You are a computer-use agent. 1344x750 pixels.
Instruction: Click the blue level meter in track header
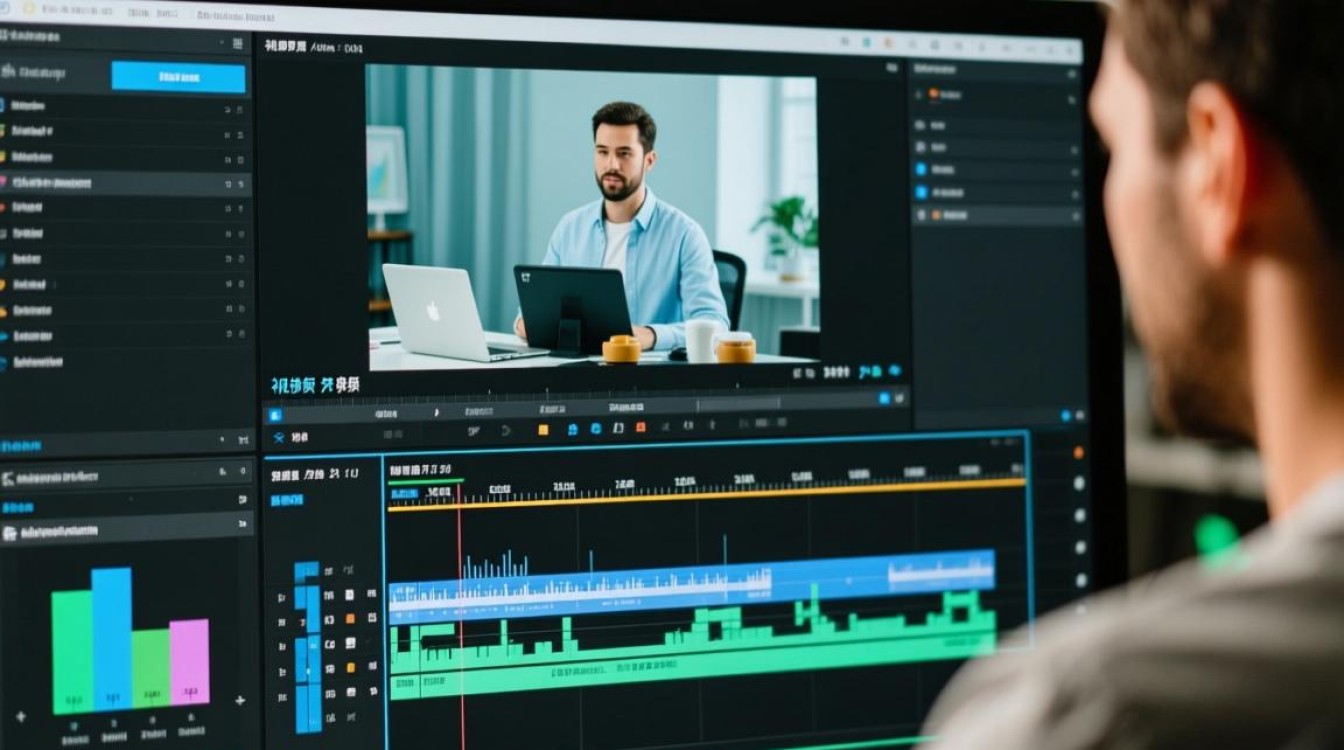[x=308, y=645]
